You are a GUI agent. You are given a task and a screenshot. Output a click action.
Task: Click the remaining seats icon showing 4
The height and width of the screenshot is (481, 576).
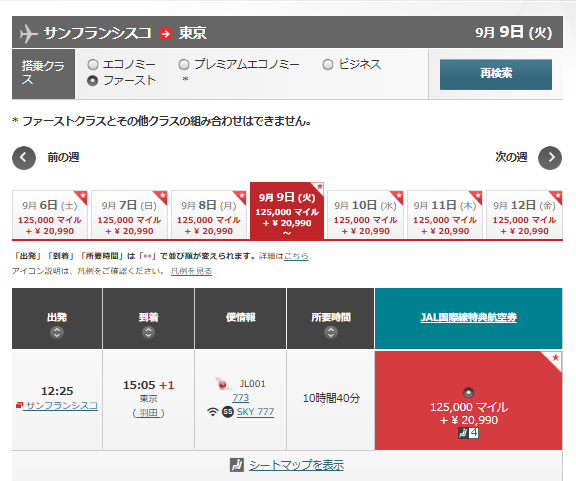tap(468, 433)
